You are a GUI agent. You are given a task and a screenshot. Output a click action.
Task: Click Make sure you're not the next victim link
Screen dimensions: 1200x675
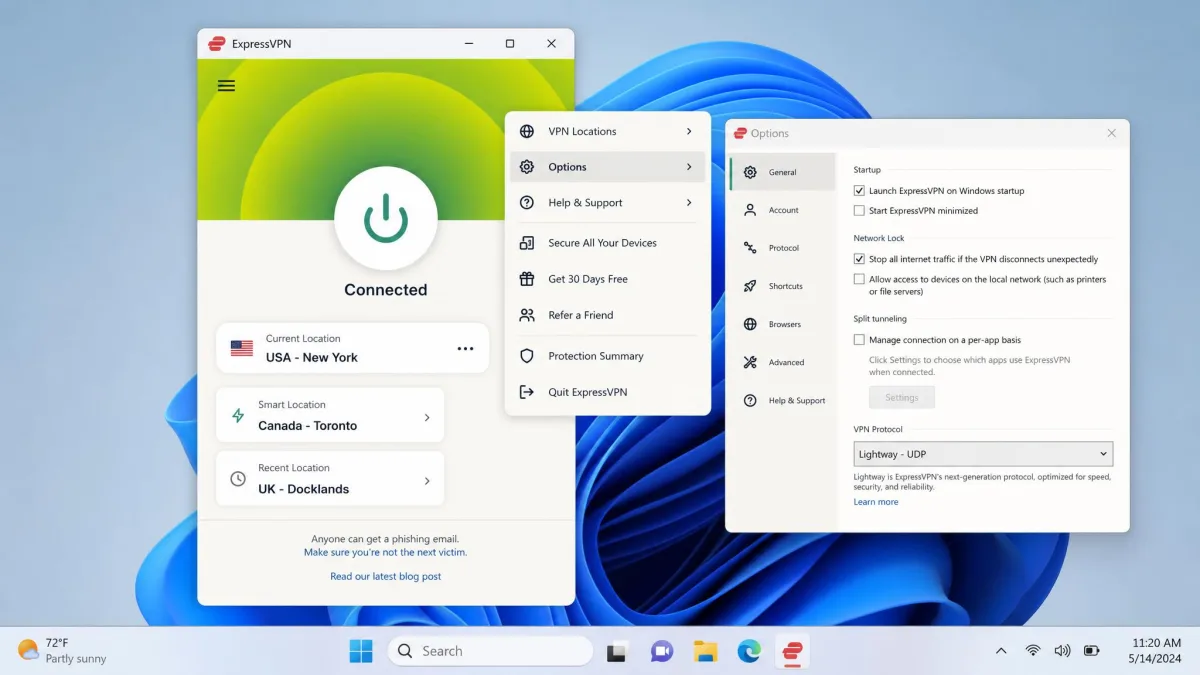[385, 552]
